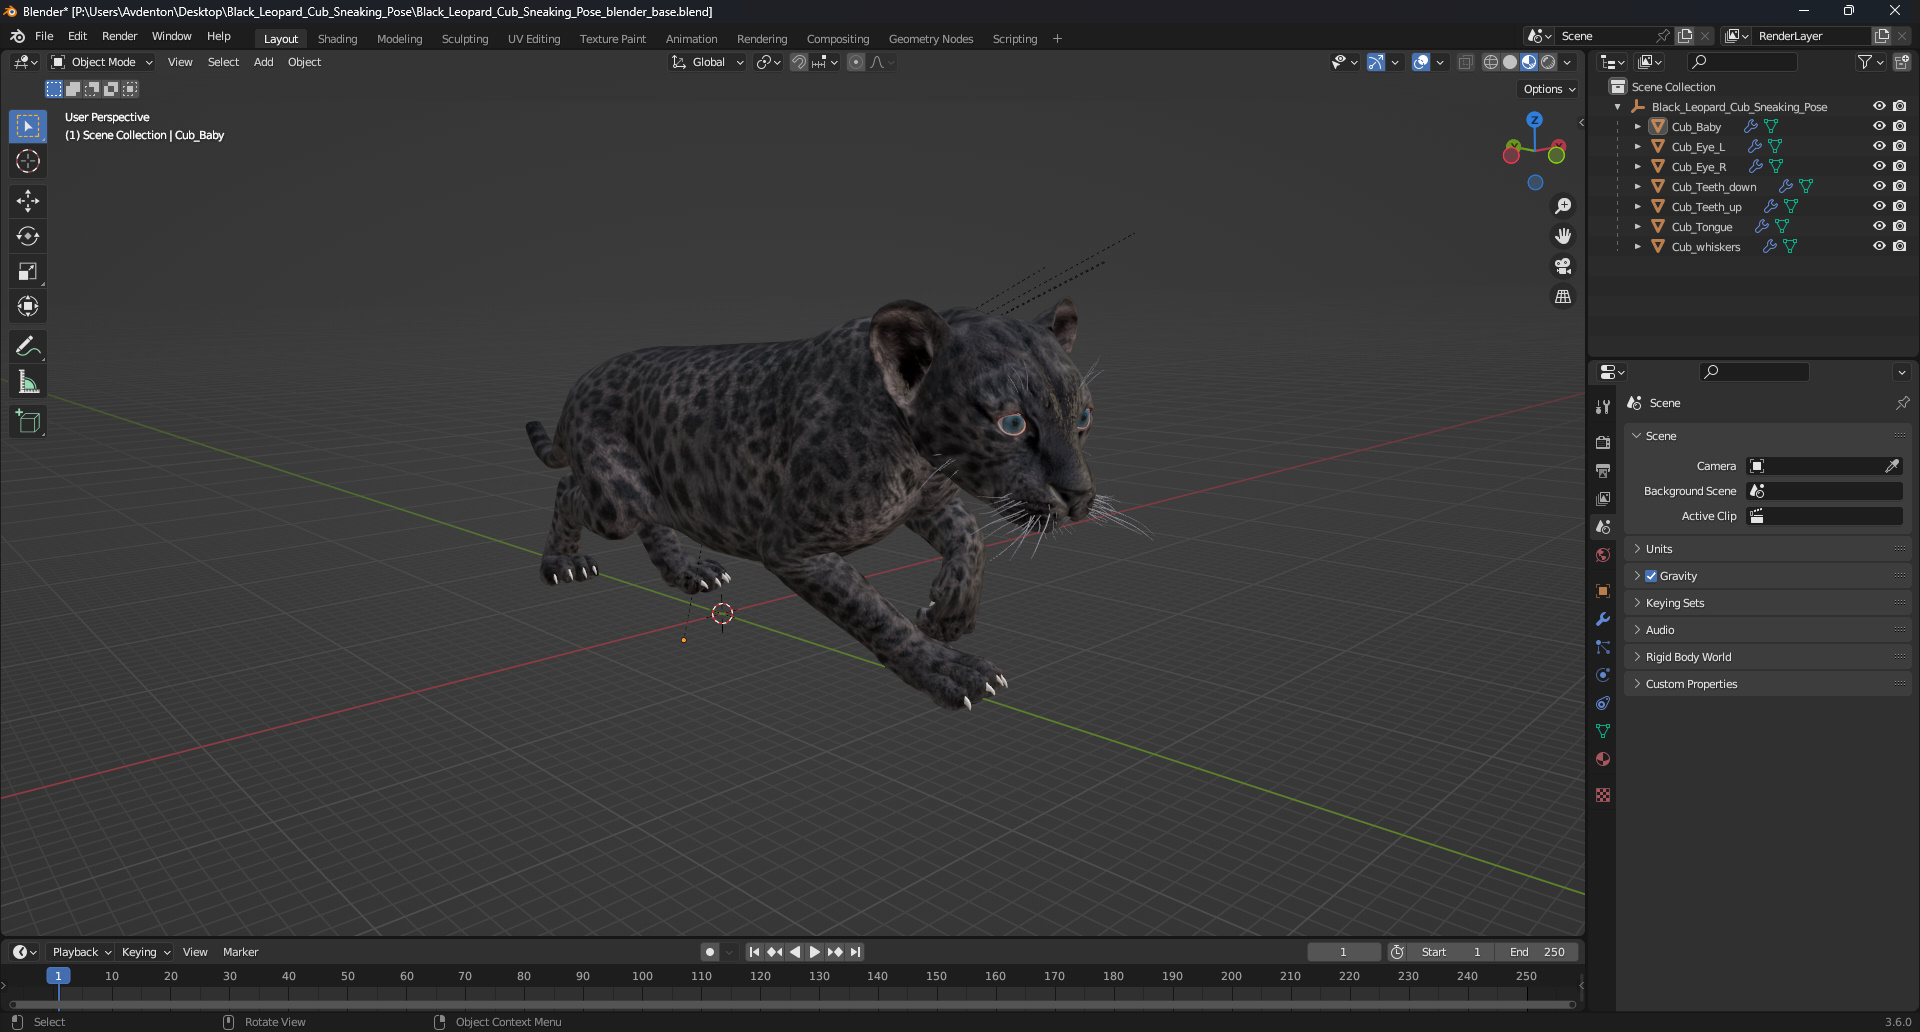The width and height of the screenshot is (1920, 1032).
Task: Open the Output properties tab
Action: [x=1603, y=470]
